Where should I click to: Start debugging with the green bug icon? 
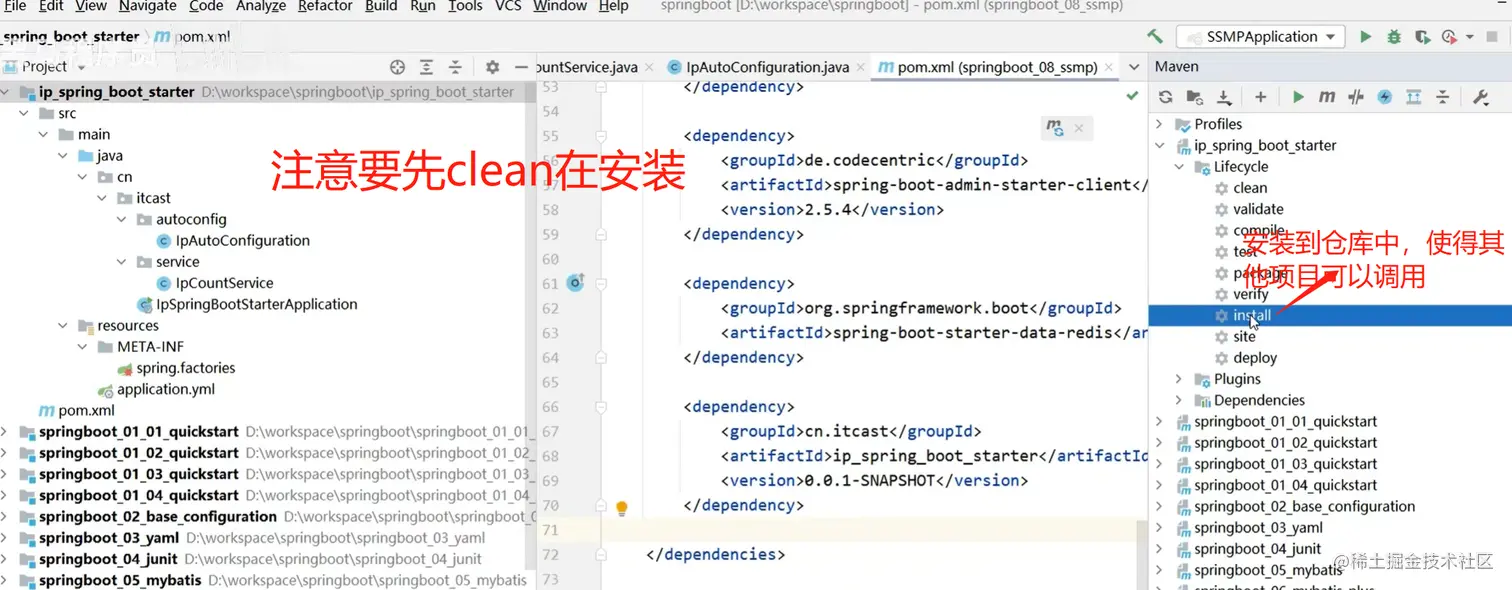pyautogui.click(x=1394, y=37)
